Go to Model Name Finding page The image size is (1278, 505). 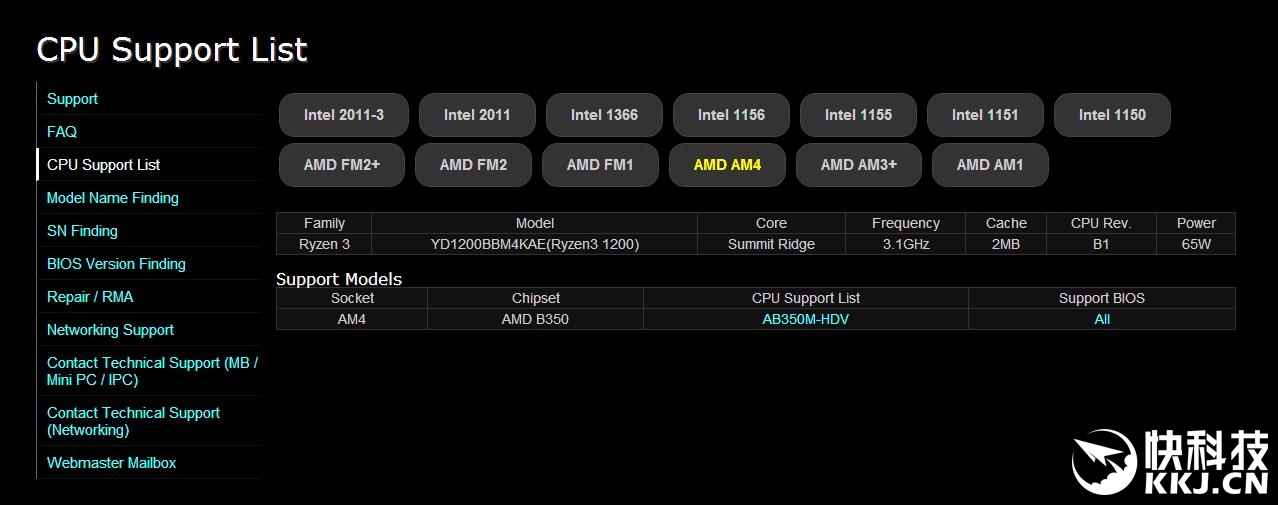tap(113, 198)
